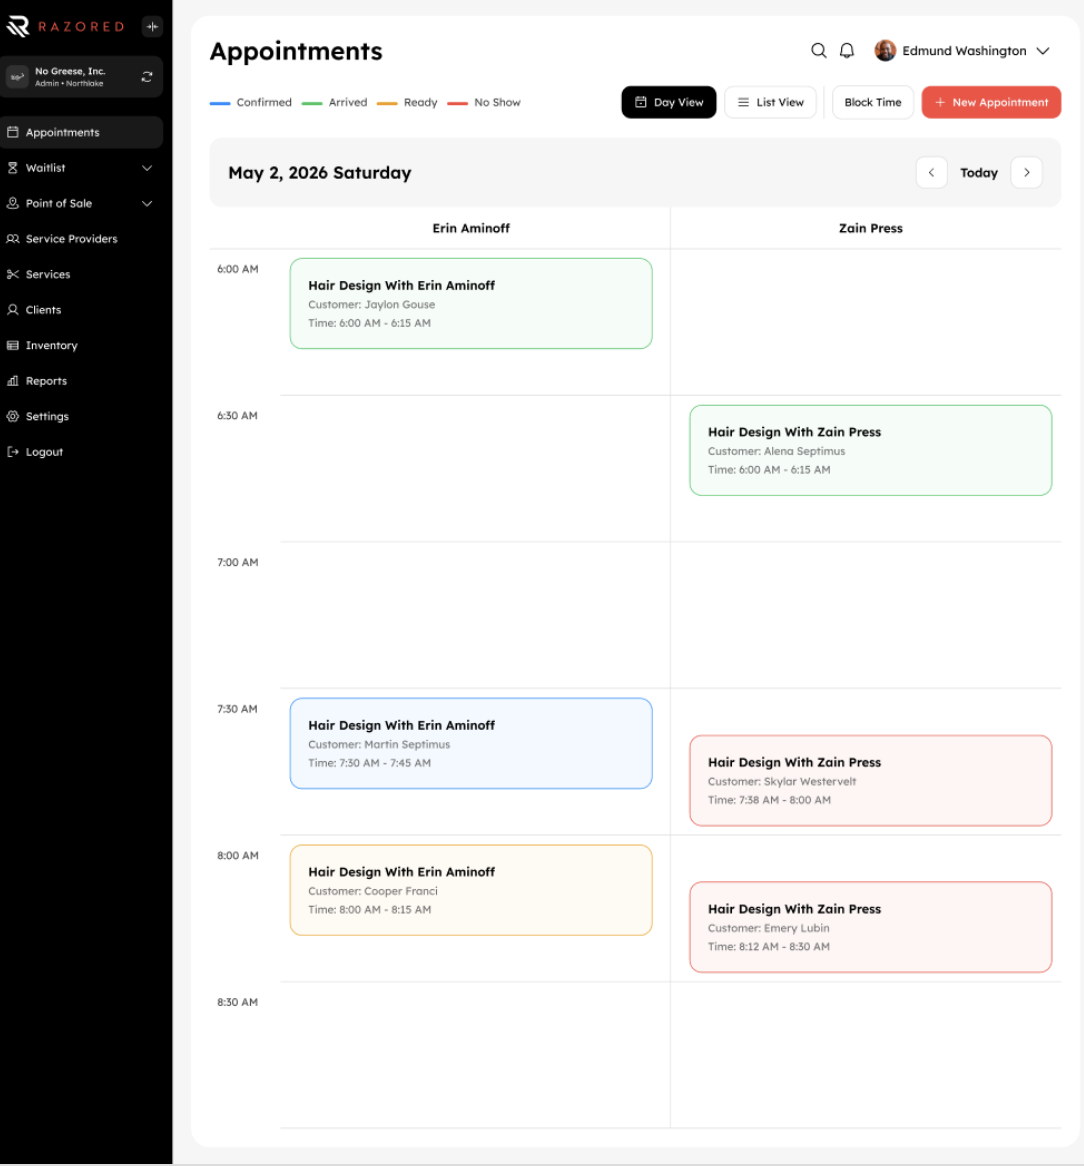Click the No Grease, Inc. business avatar
This screenshot has height=1166, width=1084.
(17, 77)
